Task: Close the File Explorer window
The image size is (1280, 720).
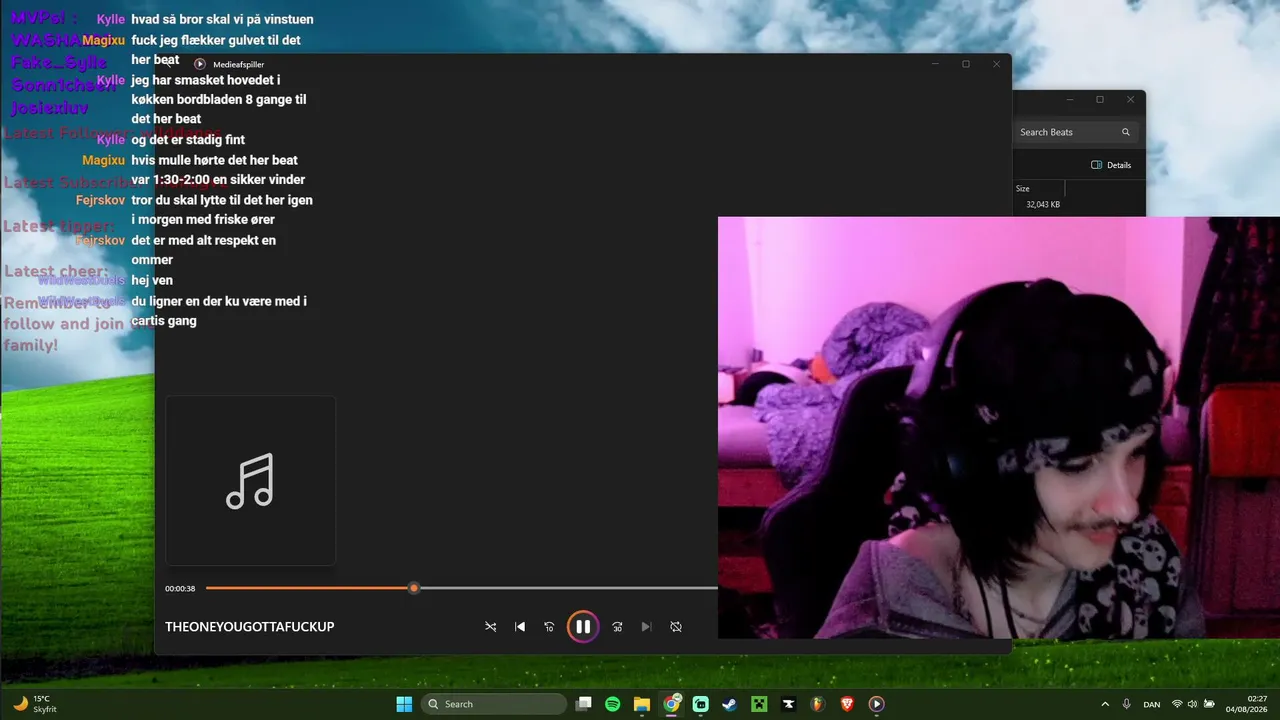Action: tap(1130, 100)
